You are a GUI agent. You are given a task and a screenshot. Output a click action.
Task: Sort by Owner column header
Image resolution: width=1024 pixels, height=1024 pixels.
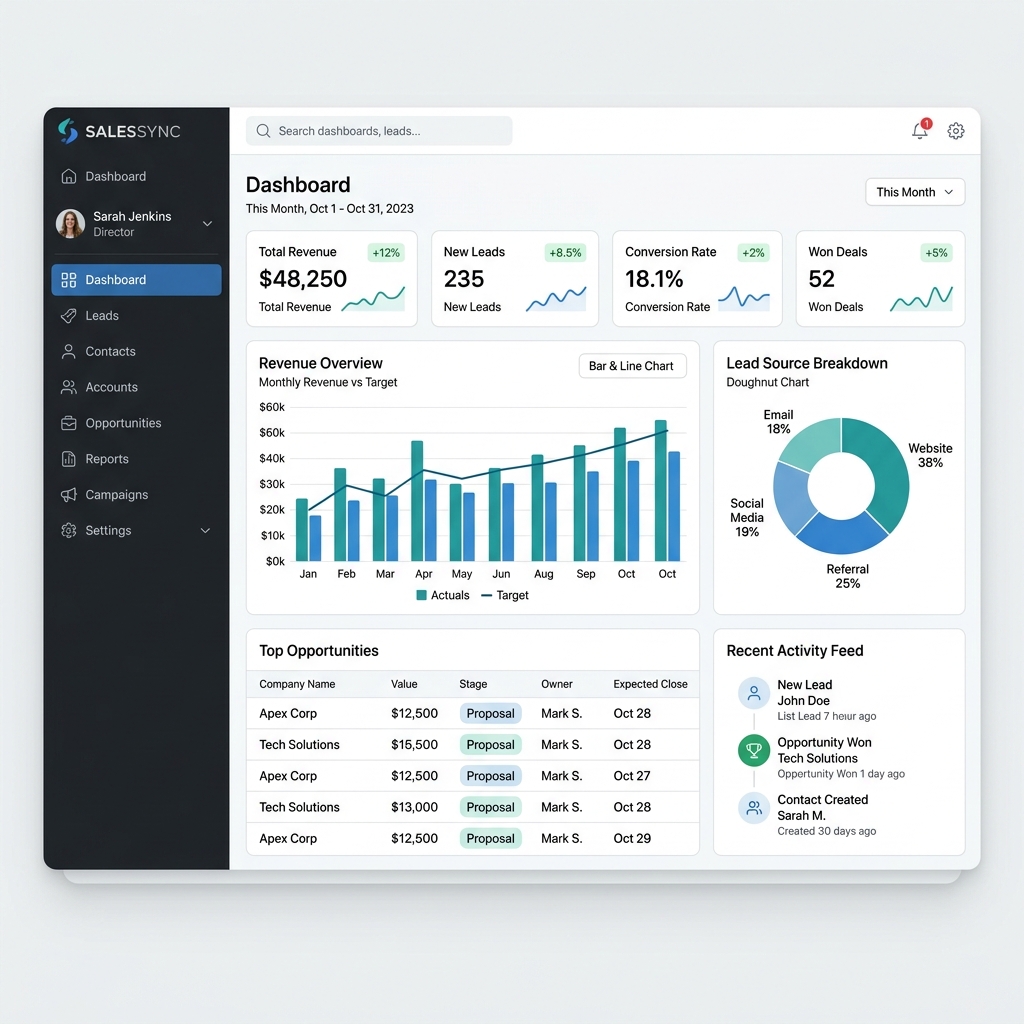556,684
